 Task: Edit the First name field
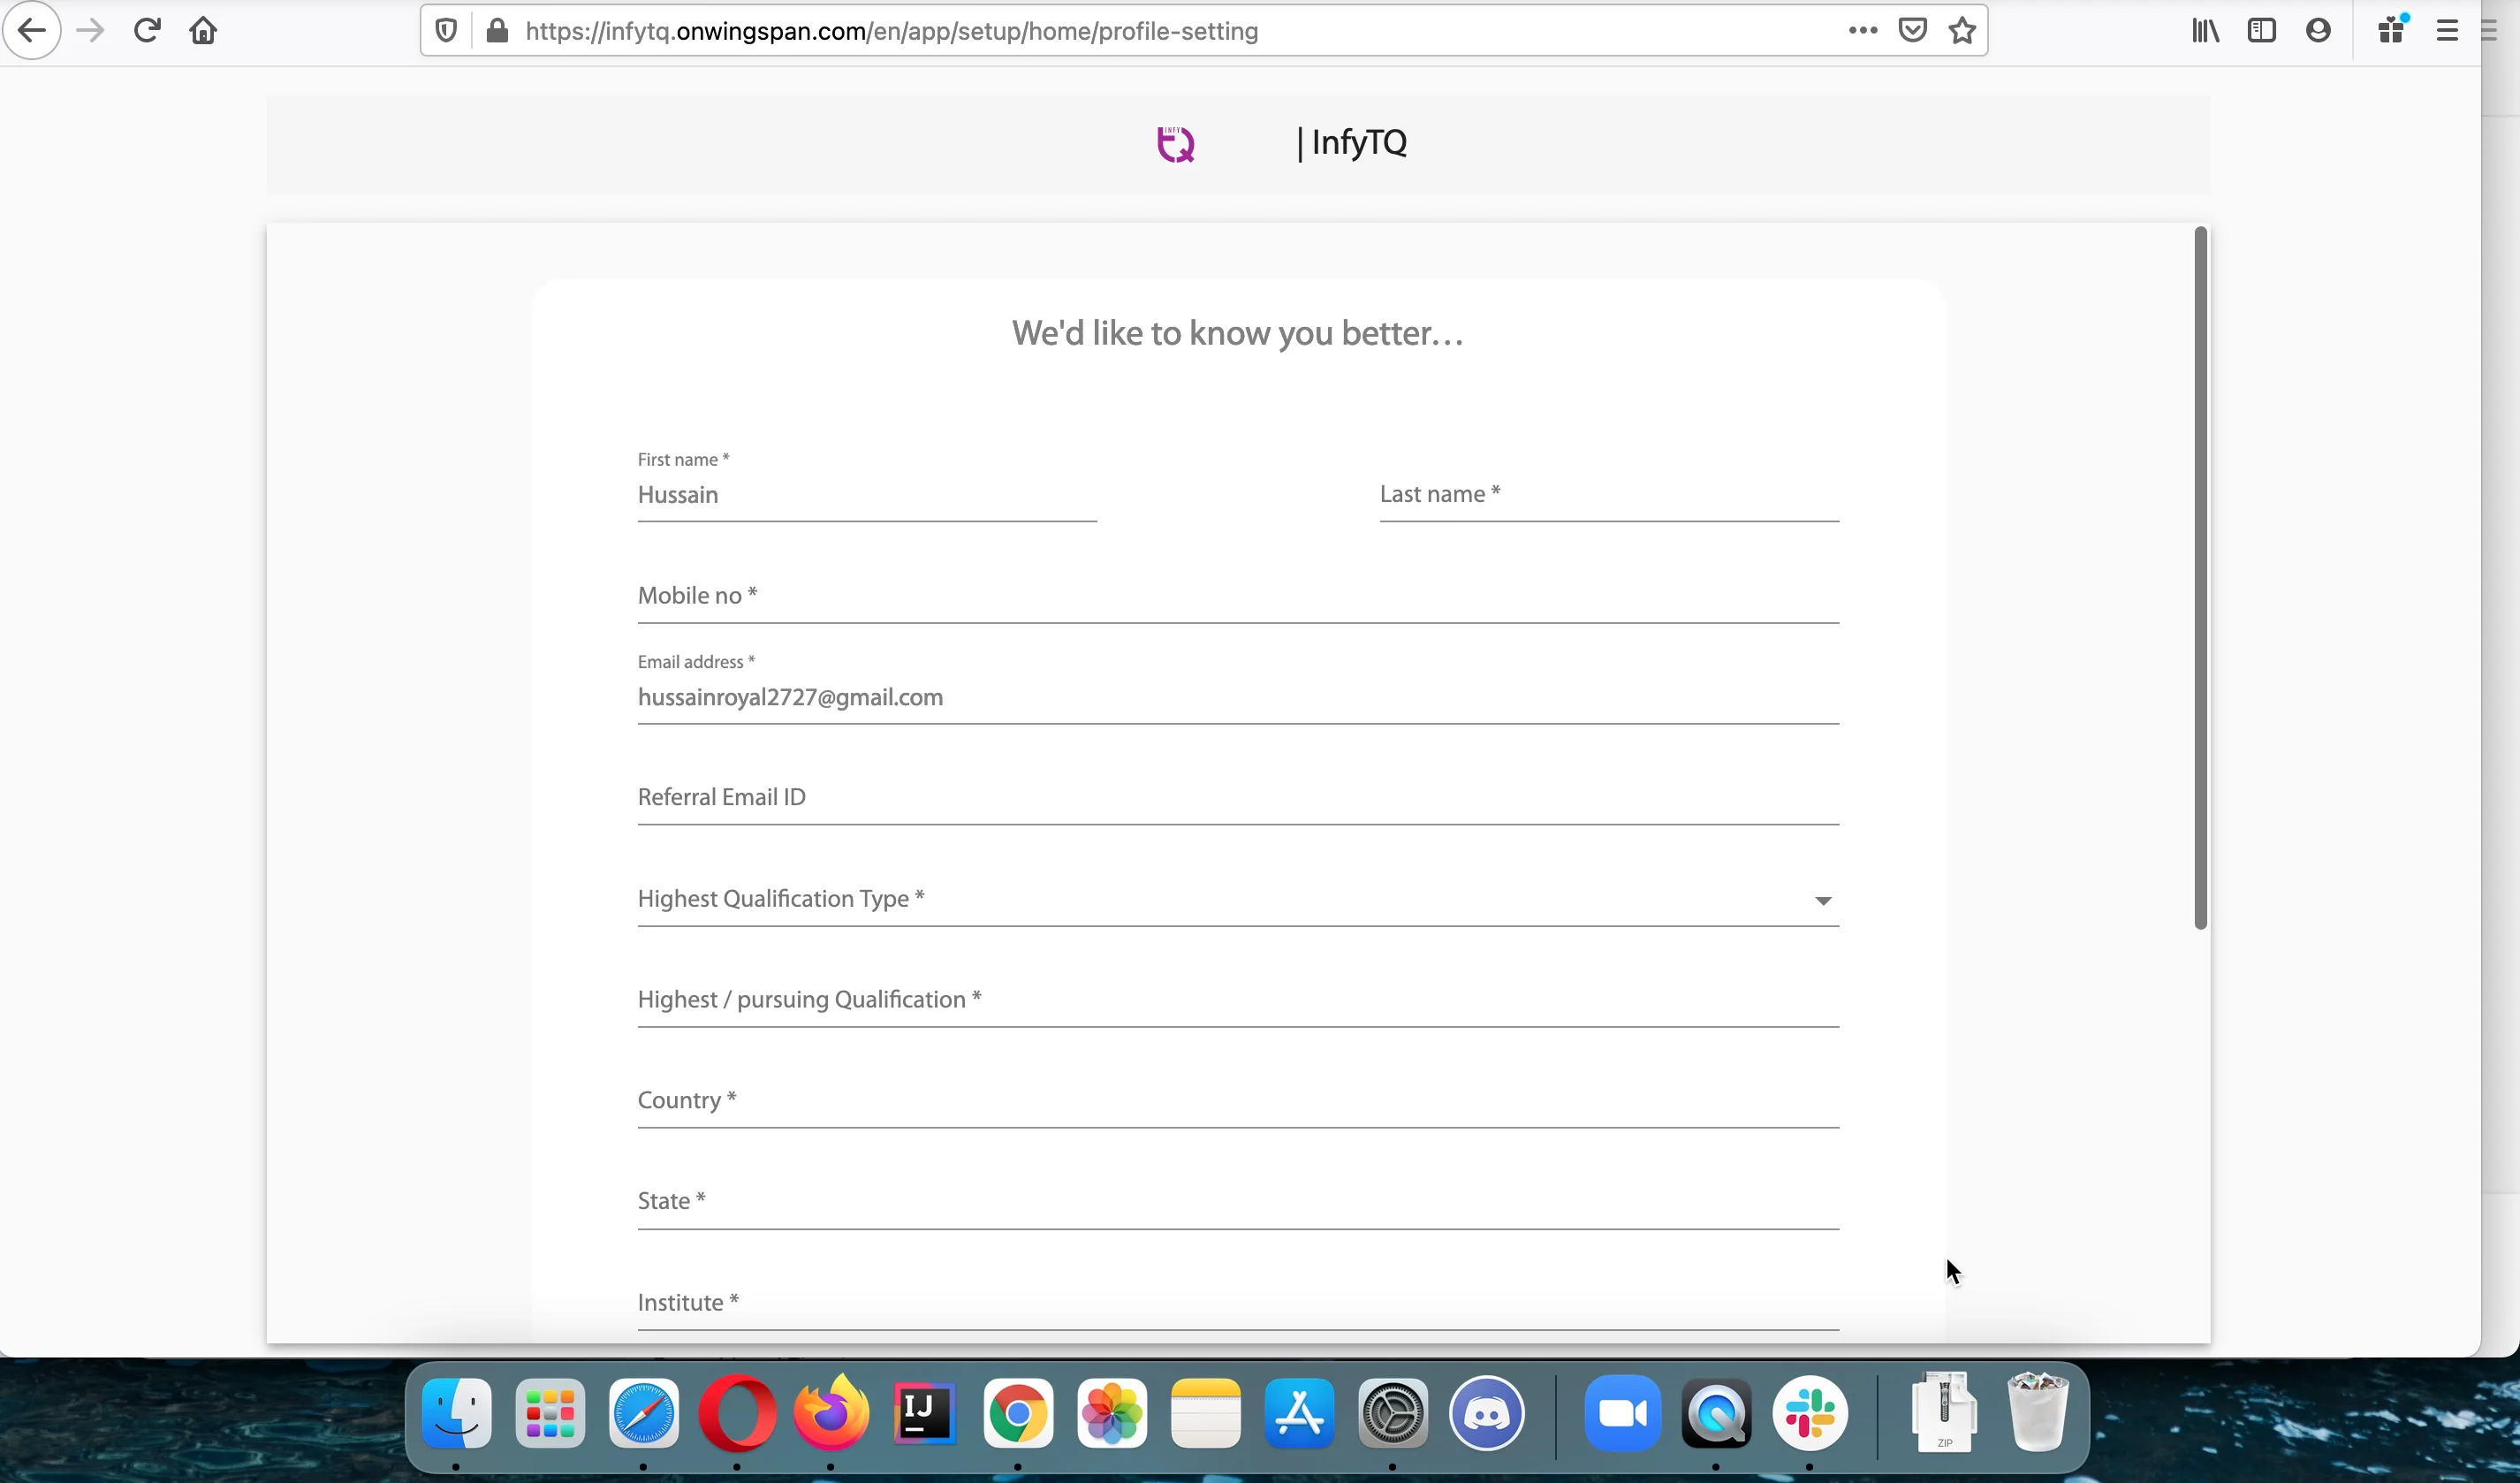click(x=867, y=495)
